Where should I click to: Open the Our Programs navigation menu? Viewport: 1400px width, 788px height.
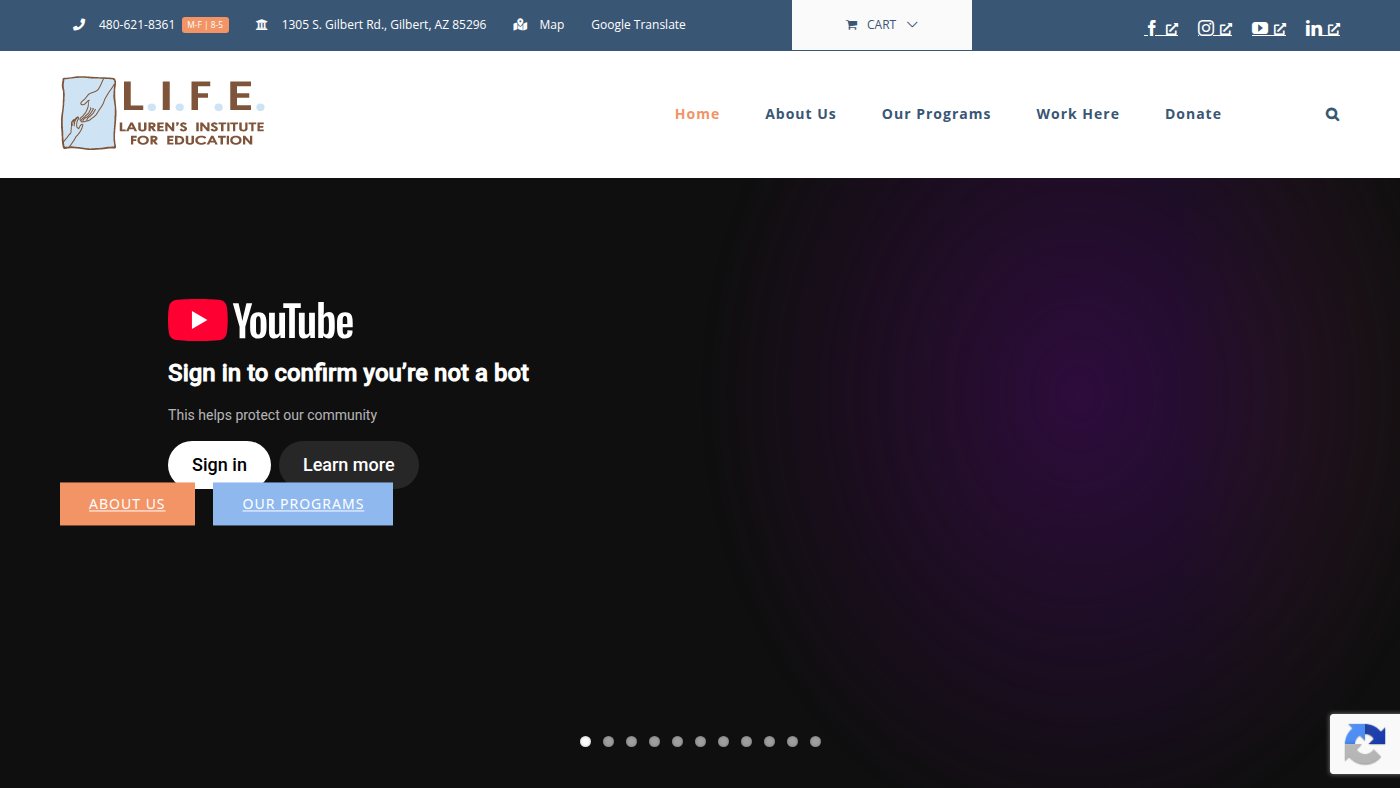click(936, 114)
